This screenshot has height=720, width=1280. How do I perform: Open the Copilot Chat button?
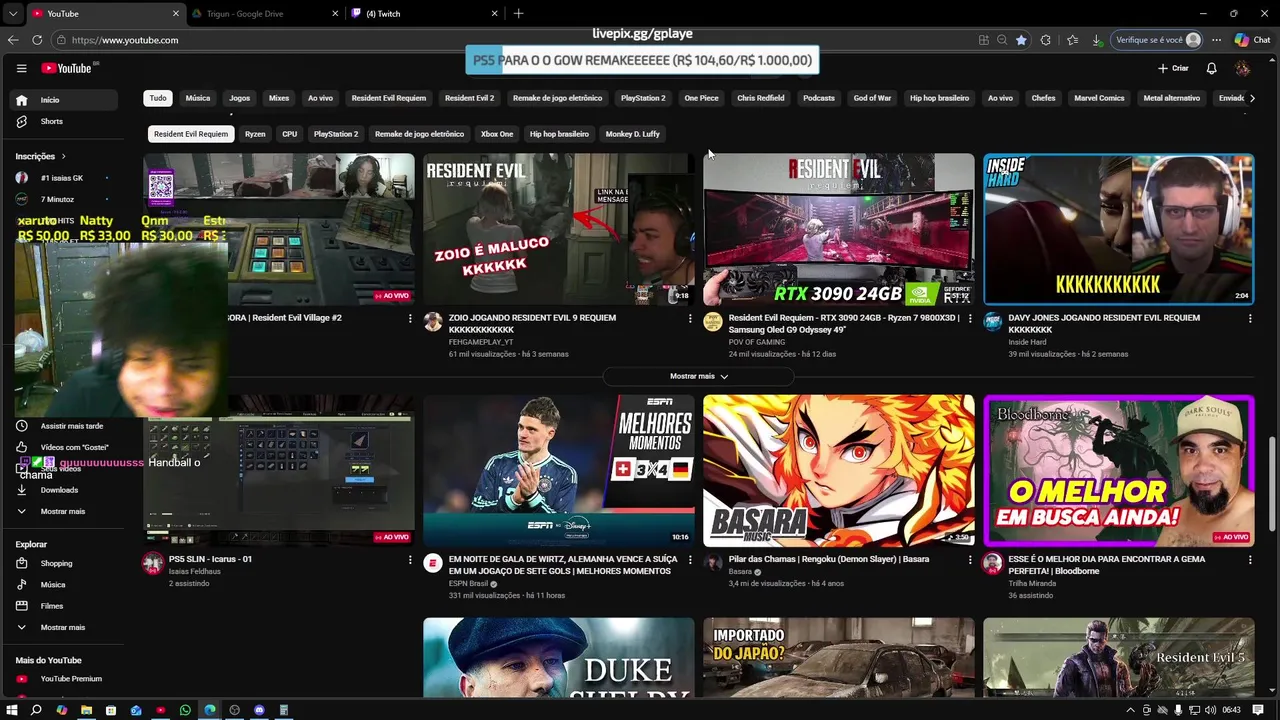pyautogui.click(x=1252, y=40)
